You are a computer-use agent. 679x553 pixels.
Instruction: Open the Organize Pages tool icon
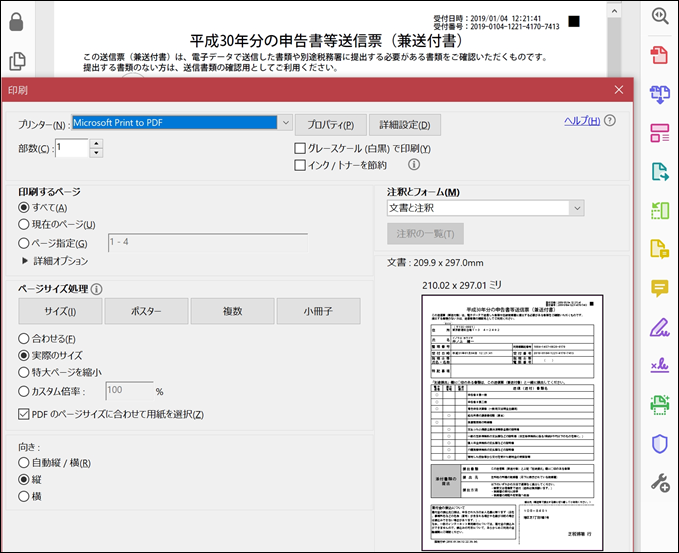660,133
